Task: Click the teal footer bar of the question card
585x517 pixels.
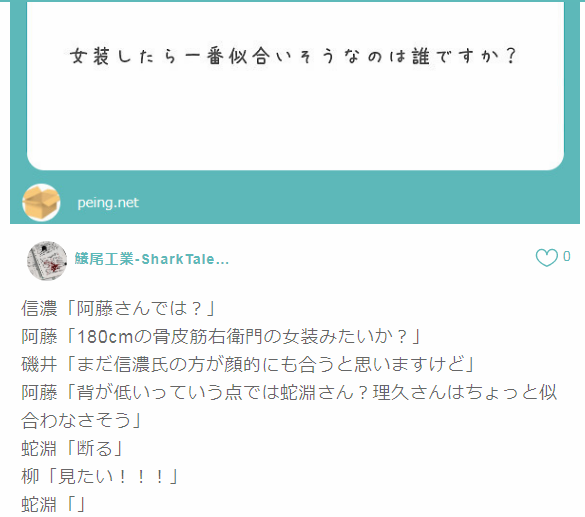Action: 295,198
